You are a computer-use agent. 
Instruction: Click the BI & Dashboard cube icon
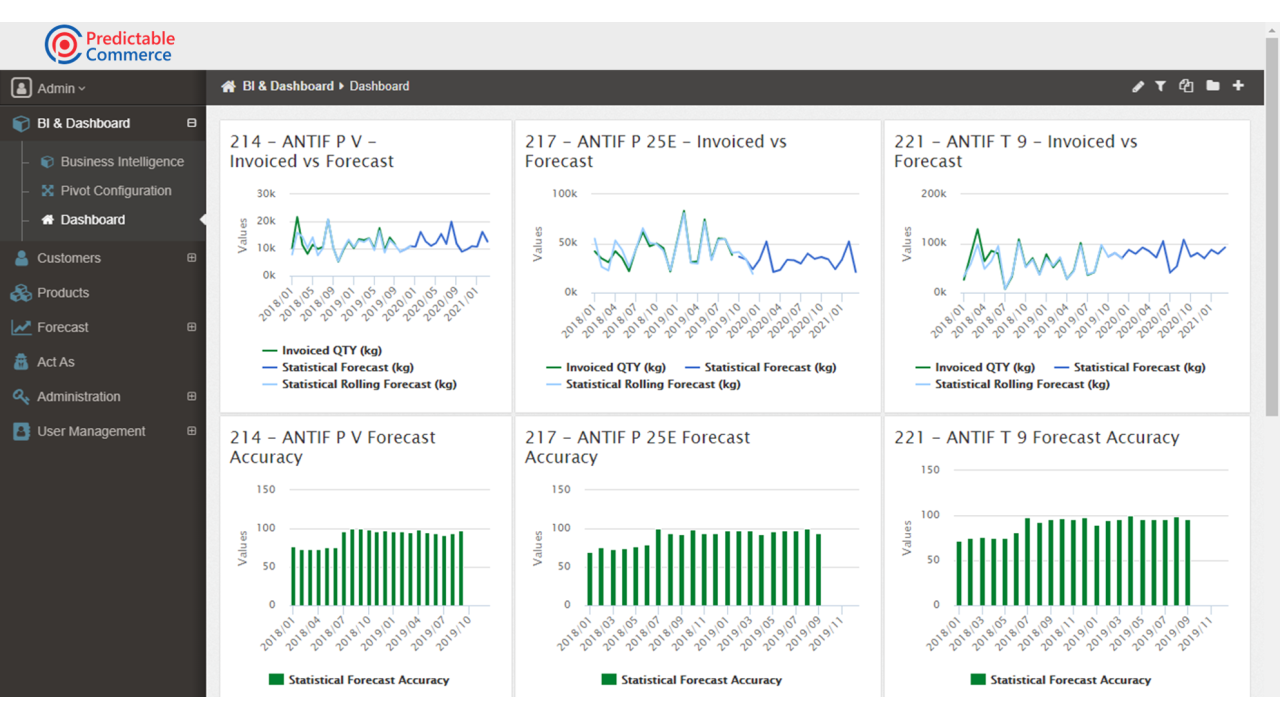pos(21,124)
